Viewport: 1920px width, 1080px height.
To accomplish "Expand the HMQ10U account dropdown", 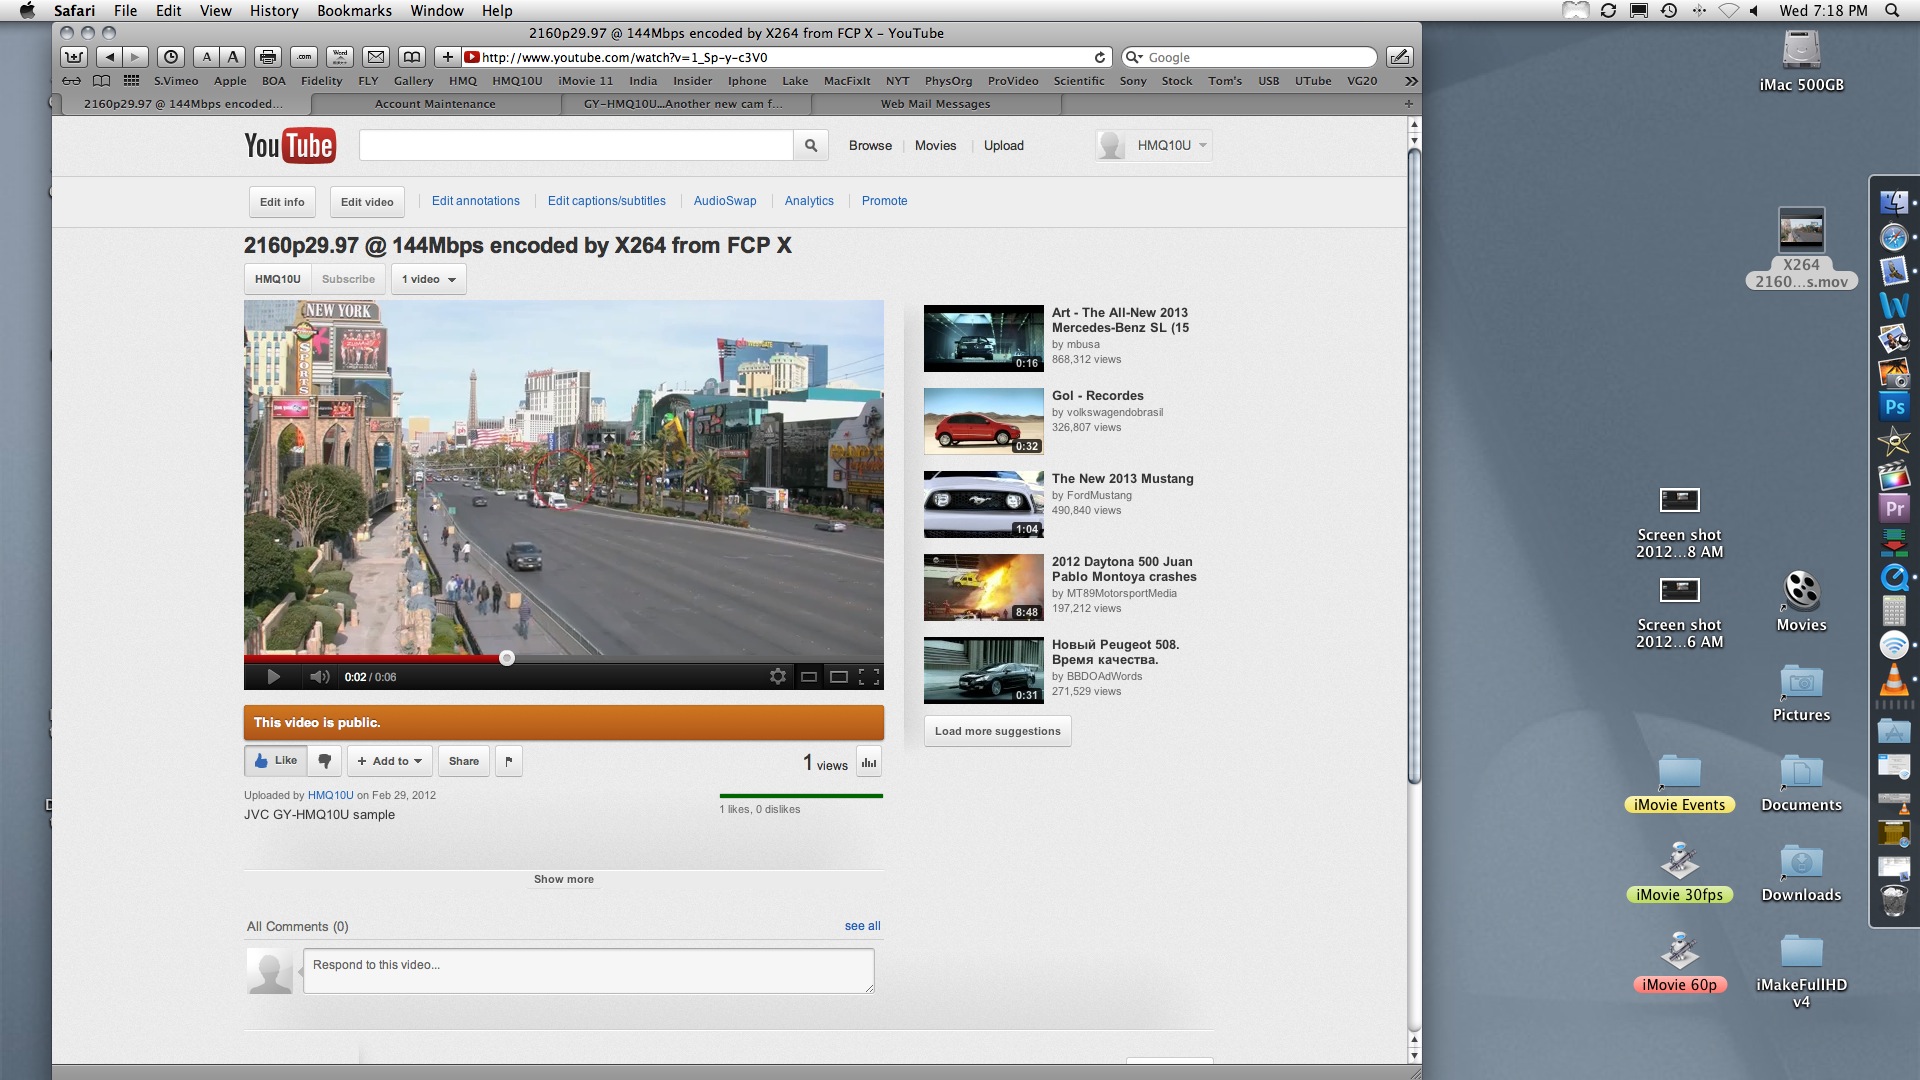I will (x=1154, y=146).
